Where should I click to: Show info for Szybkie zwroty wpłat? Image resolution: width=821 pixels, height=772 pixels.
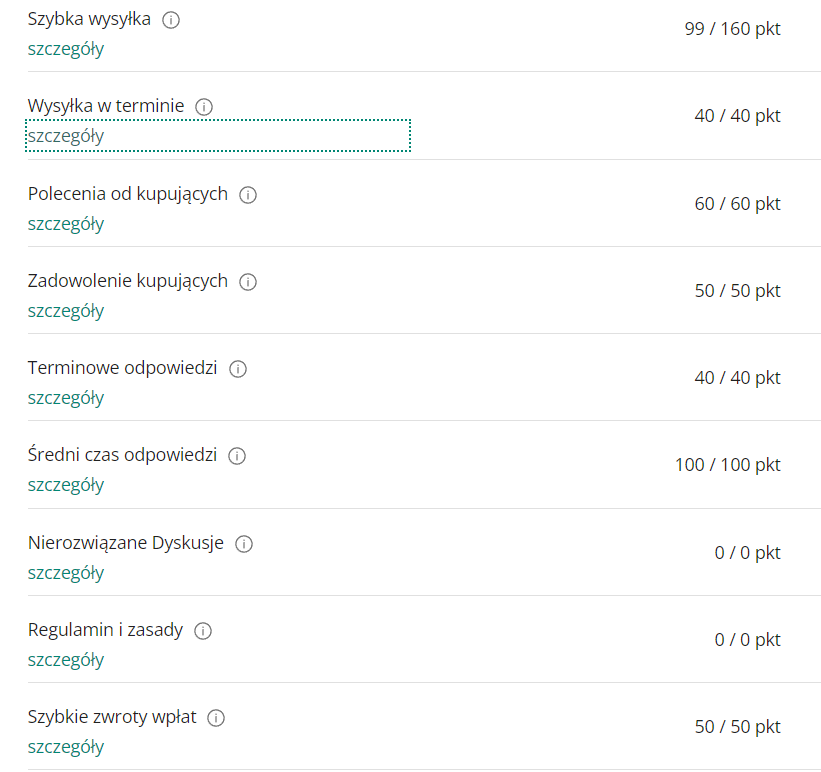point(216,718)
